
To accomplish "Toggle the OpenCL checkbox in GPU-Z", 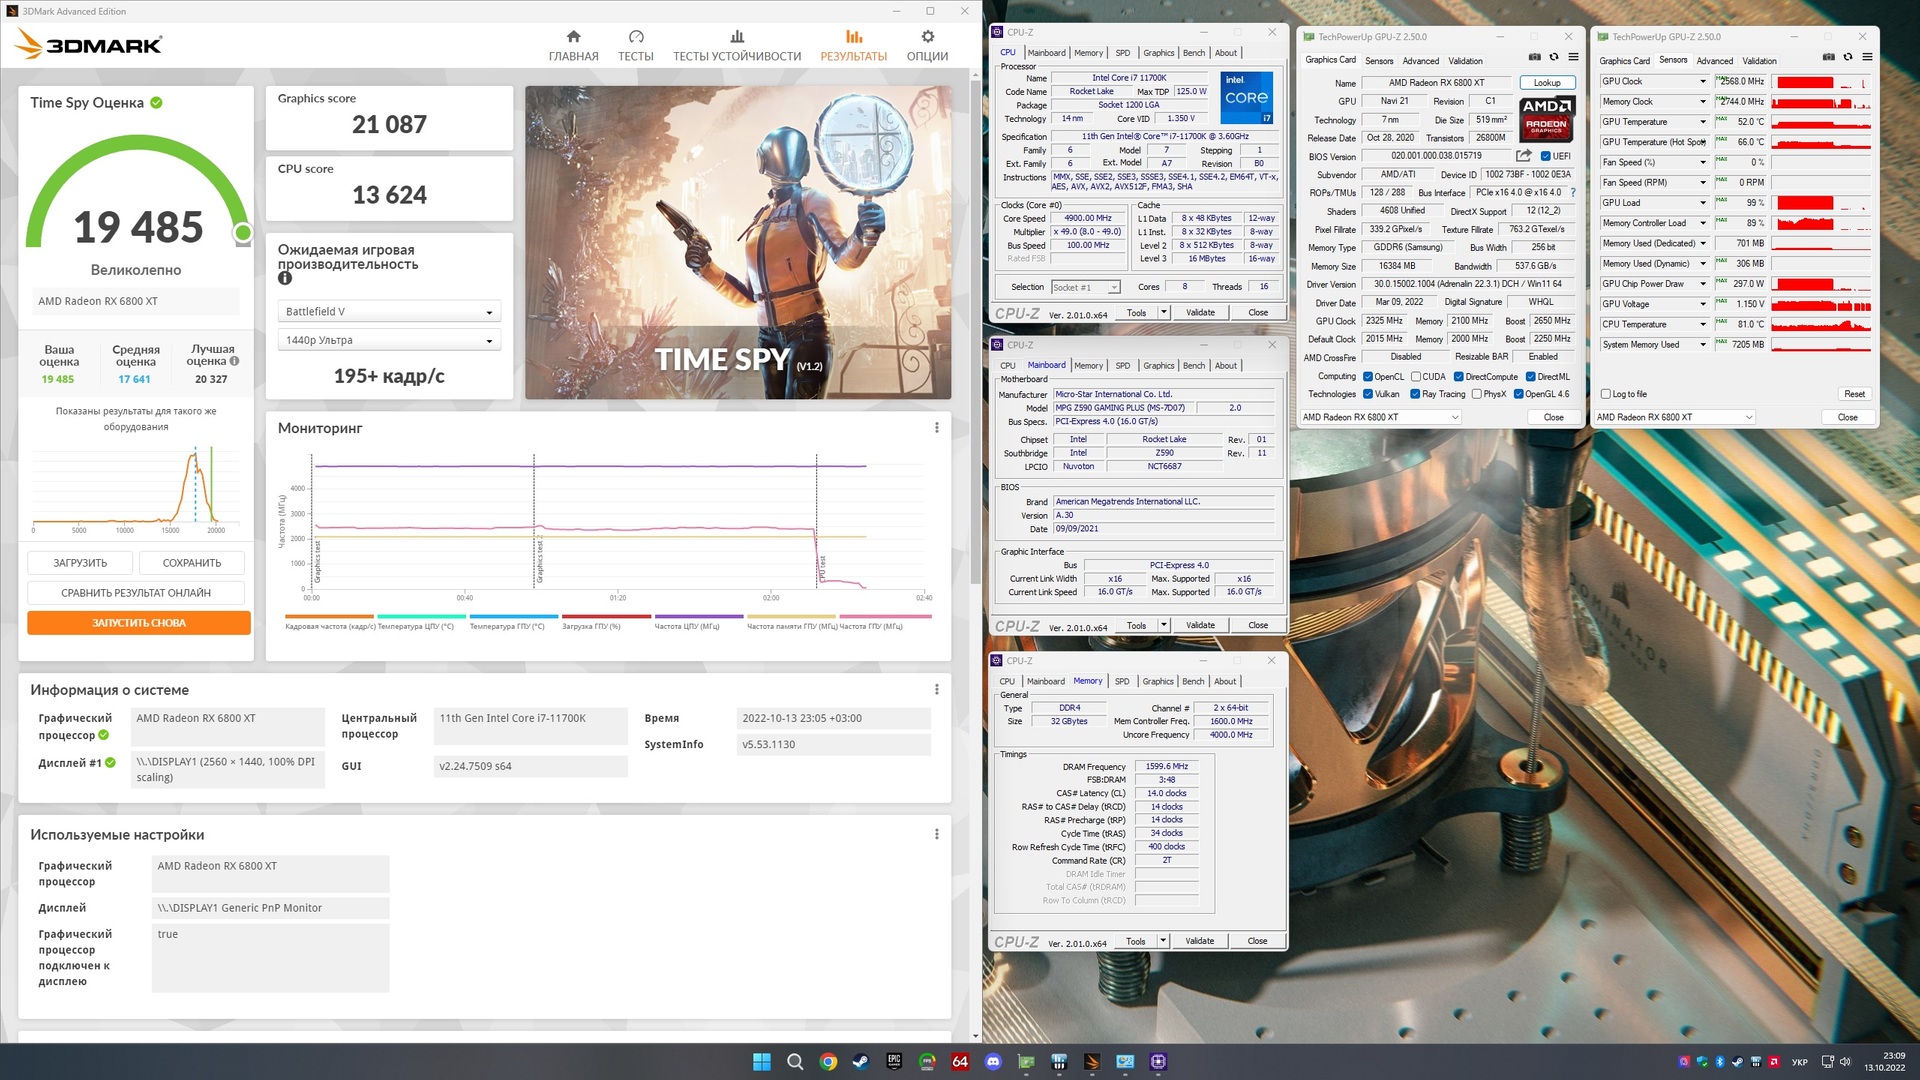I will (1367, 377).
